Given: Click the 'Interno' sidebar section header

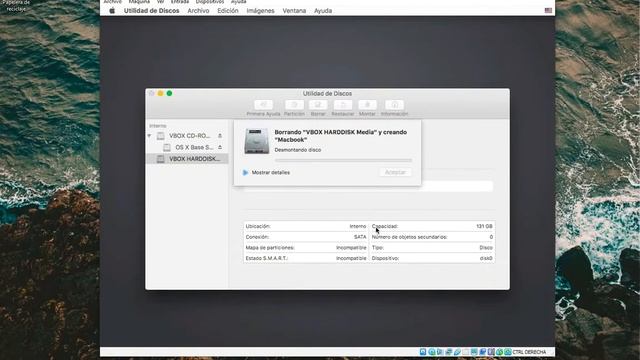Looking at the screenshot, I should click(x=158, y=126).
